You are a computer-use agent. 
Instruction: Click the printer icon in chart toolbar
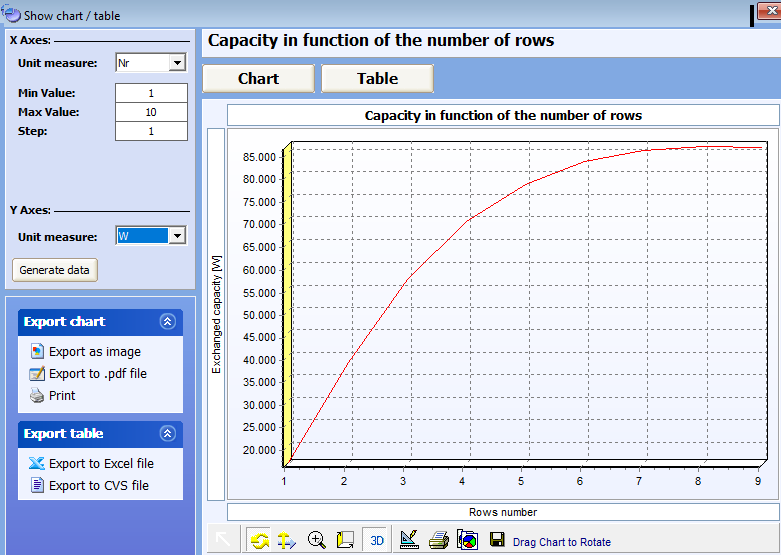click(x=439, y=540)
